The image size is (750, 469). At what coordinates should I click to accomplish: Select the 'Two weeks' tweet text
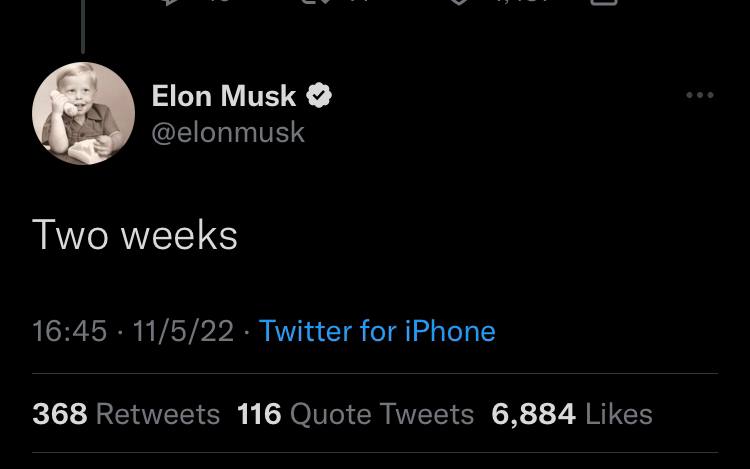point(135,235)
